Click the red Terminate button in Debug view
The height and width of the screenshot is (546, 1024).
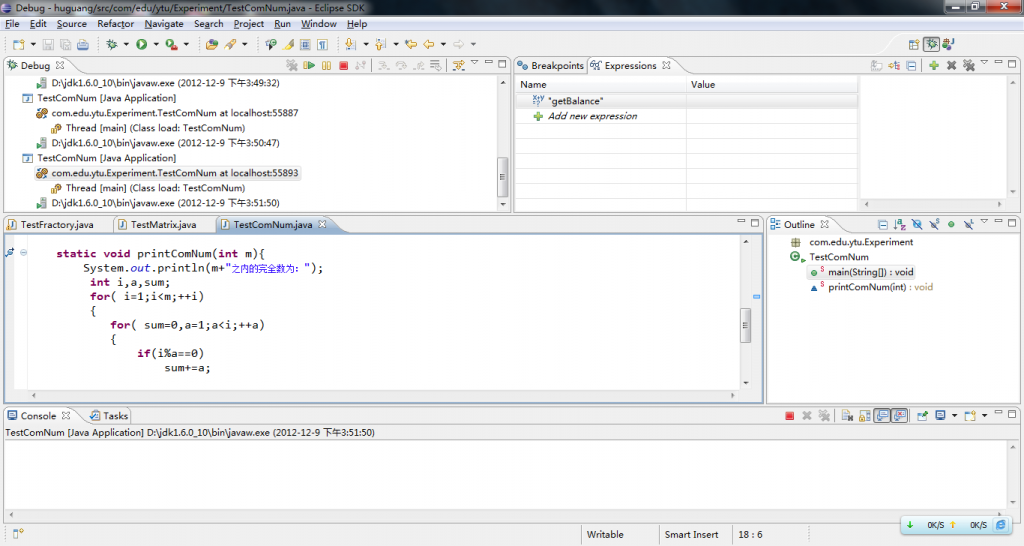click(x=343, y=66)
